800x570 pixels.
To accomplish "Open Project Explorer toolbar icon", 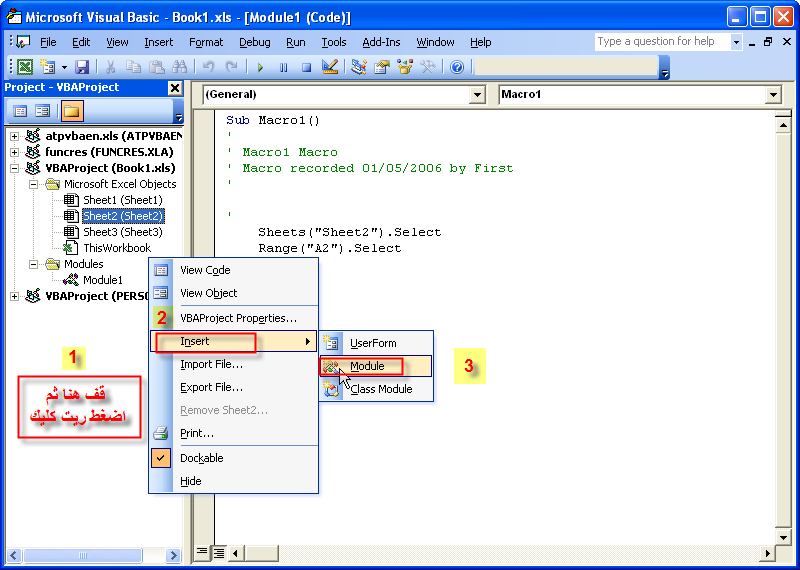I will (x=359, y=67).
